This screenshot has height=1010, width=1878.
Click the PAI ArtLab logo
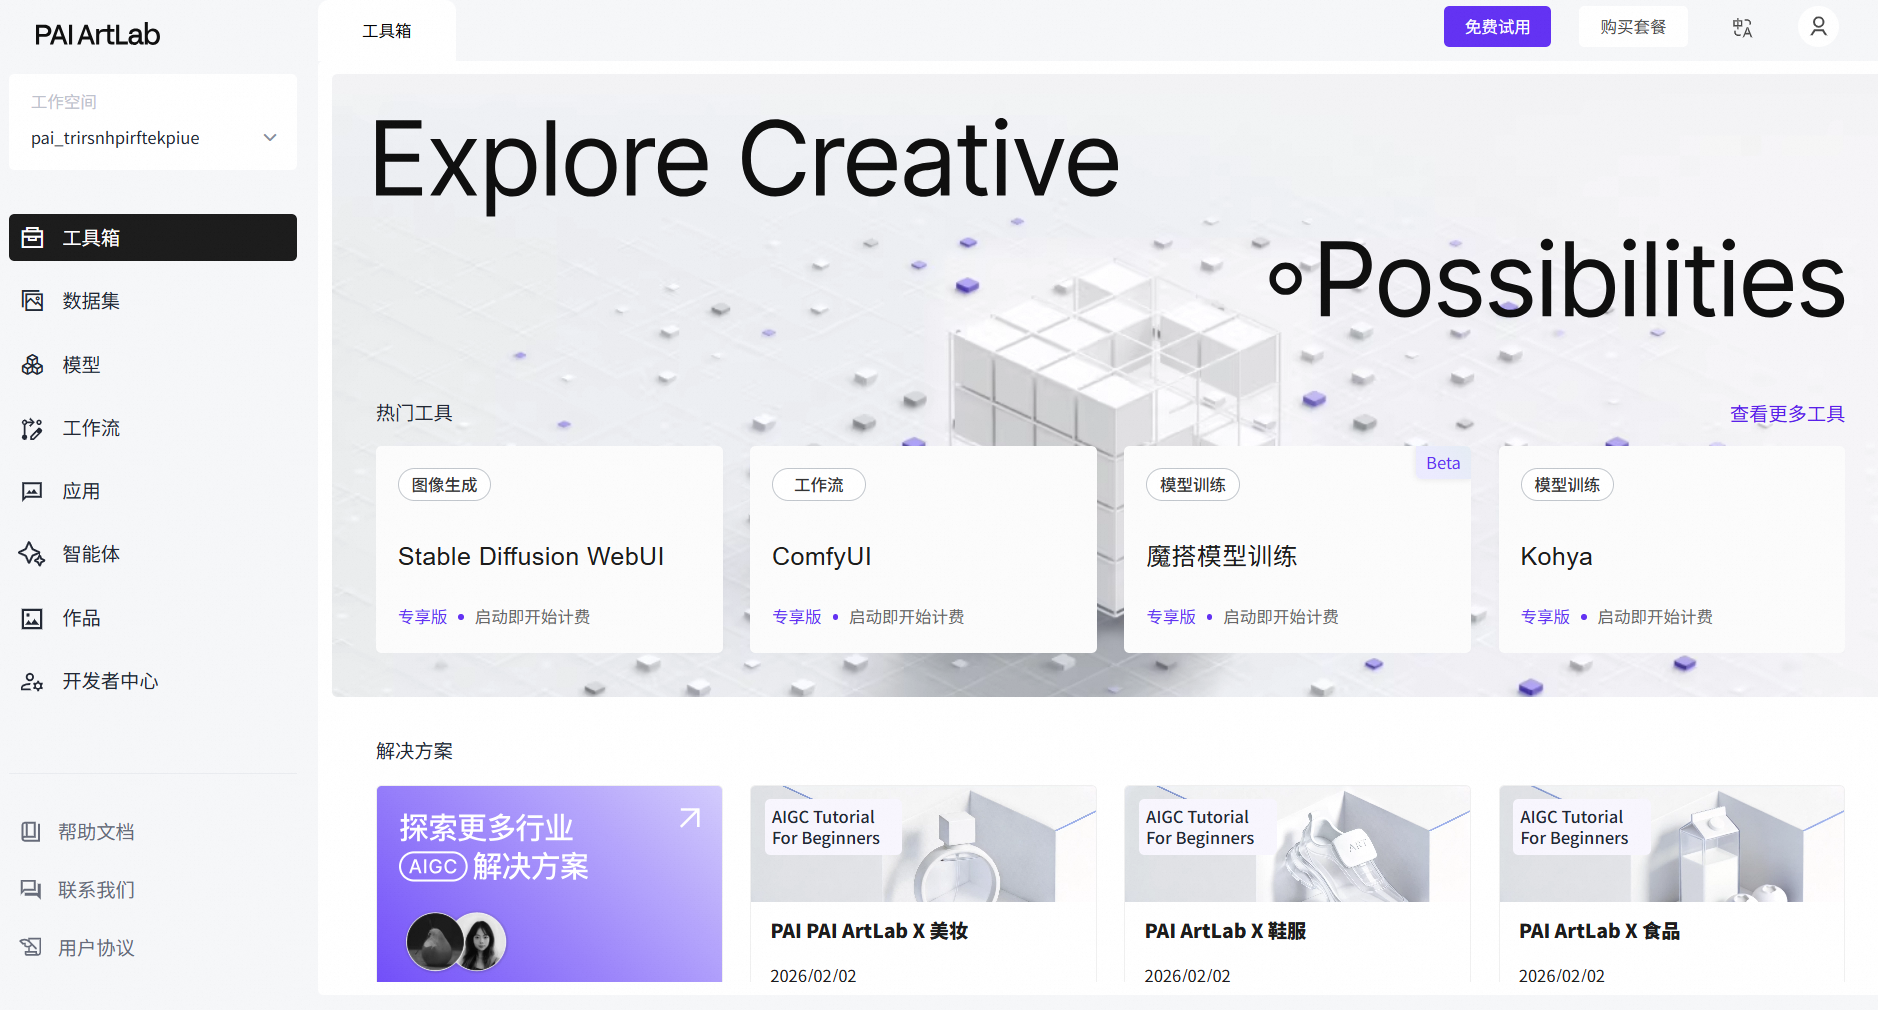97,35
